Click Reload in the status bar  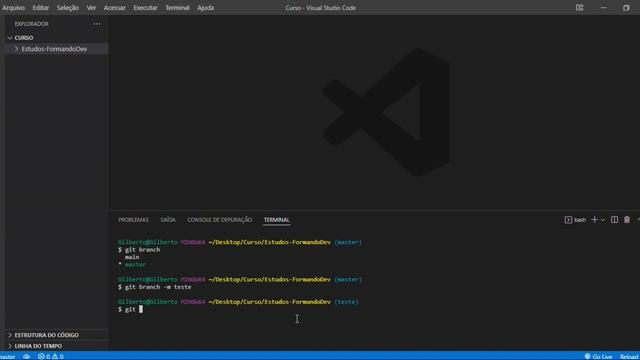point(629,356)
